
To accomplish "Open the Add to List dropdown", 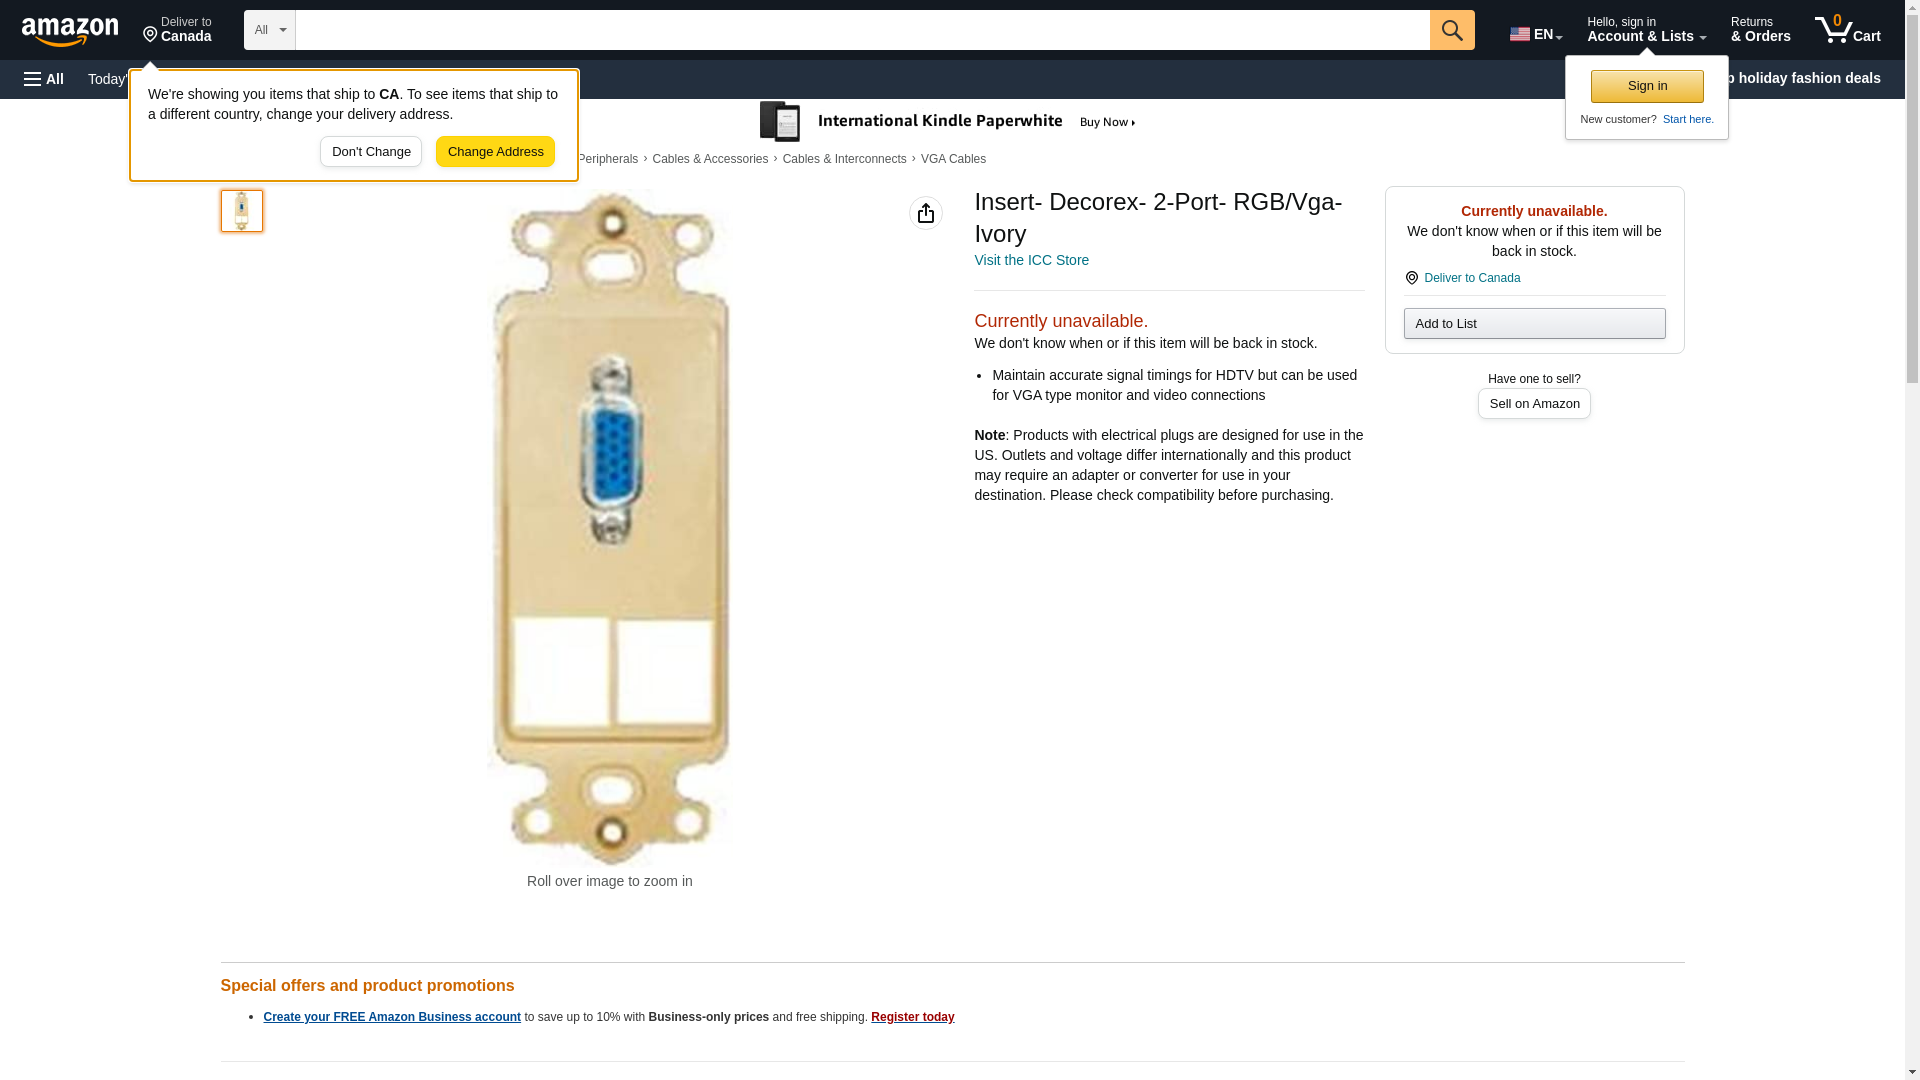I will point(1534,324).
